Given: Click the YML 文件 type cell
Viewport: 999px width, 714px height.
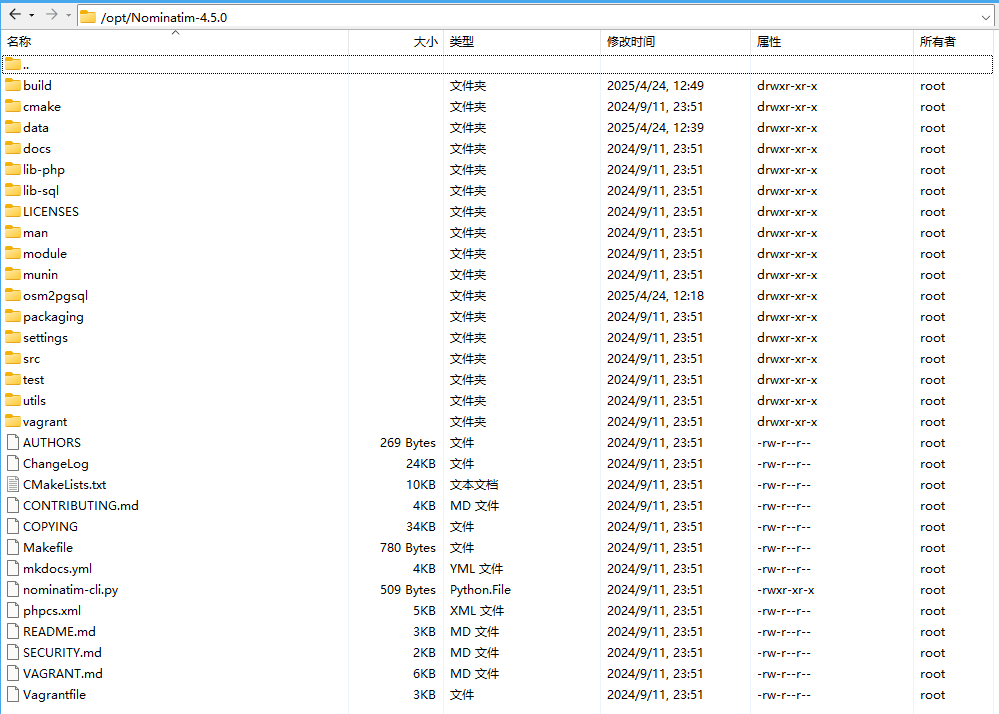Looking at the screenshot, I should click(x=477, y=569).
